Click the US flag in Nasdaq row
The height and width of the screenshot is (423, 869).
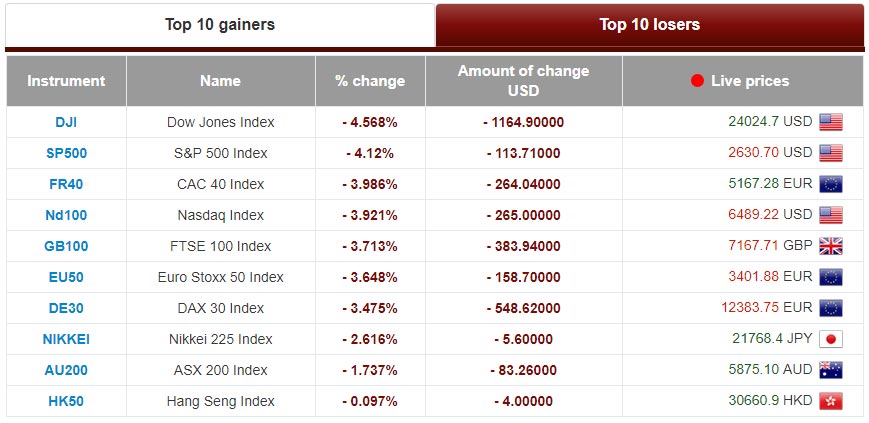[x=830, y=215]
